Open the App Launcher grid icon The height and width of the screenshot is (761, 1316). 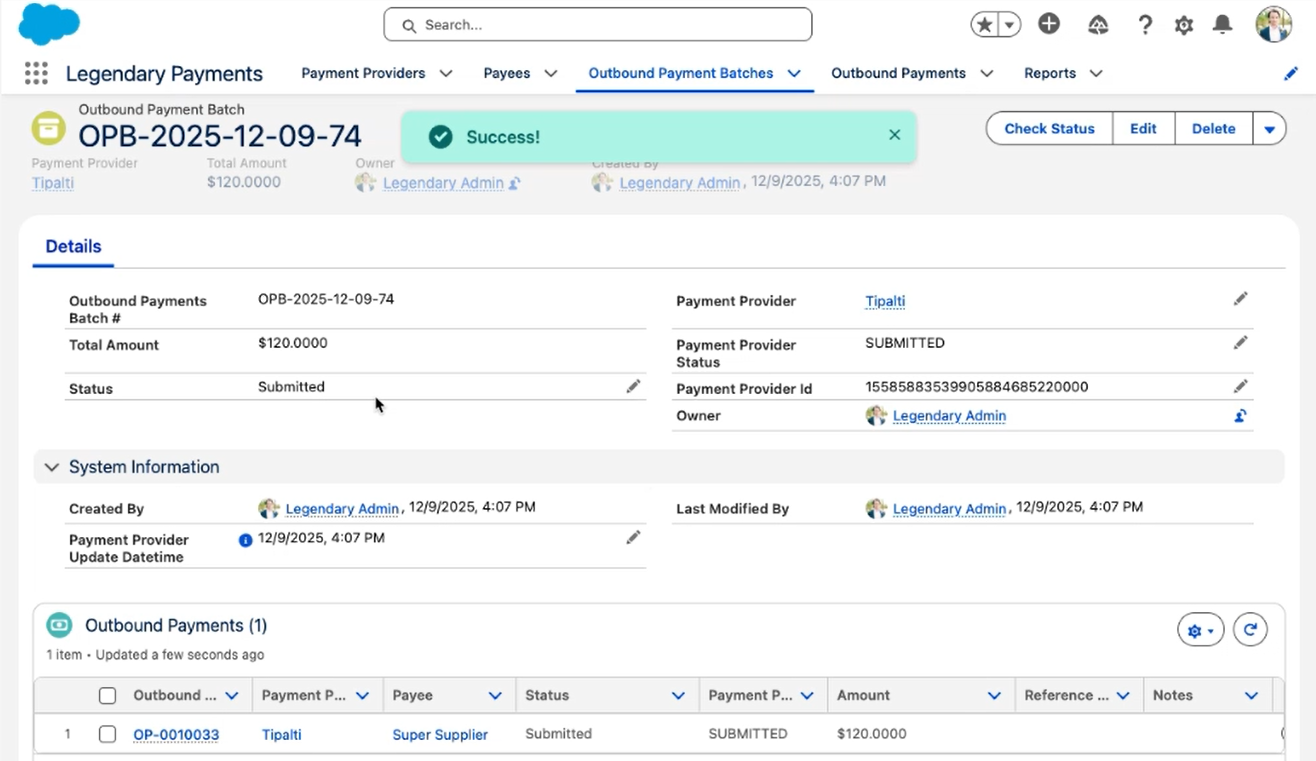point(36,73)
